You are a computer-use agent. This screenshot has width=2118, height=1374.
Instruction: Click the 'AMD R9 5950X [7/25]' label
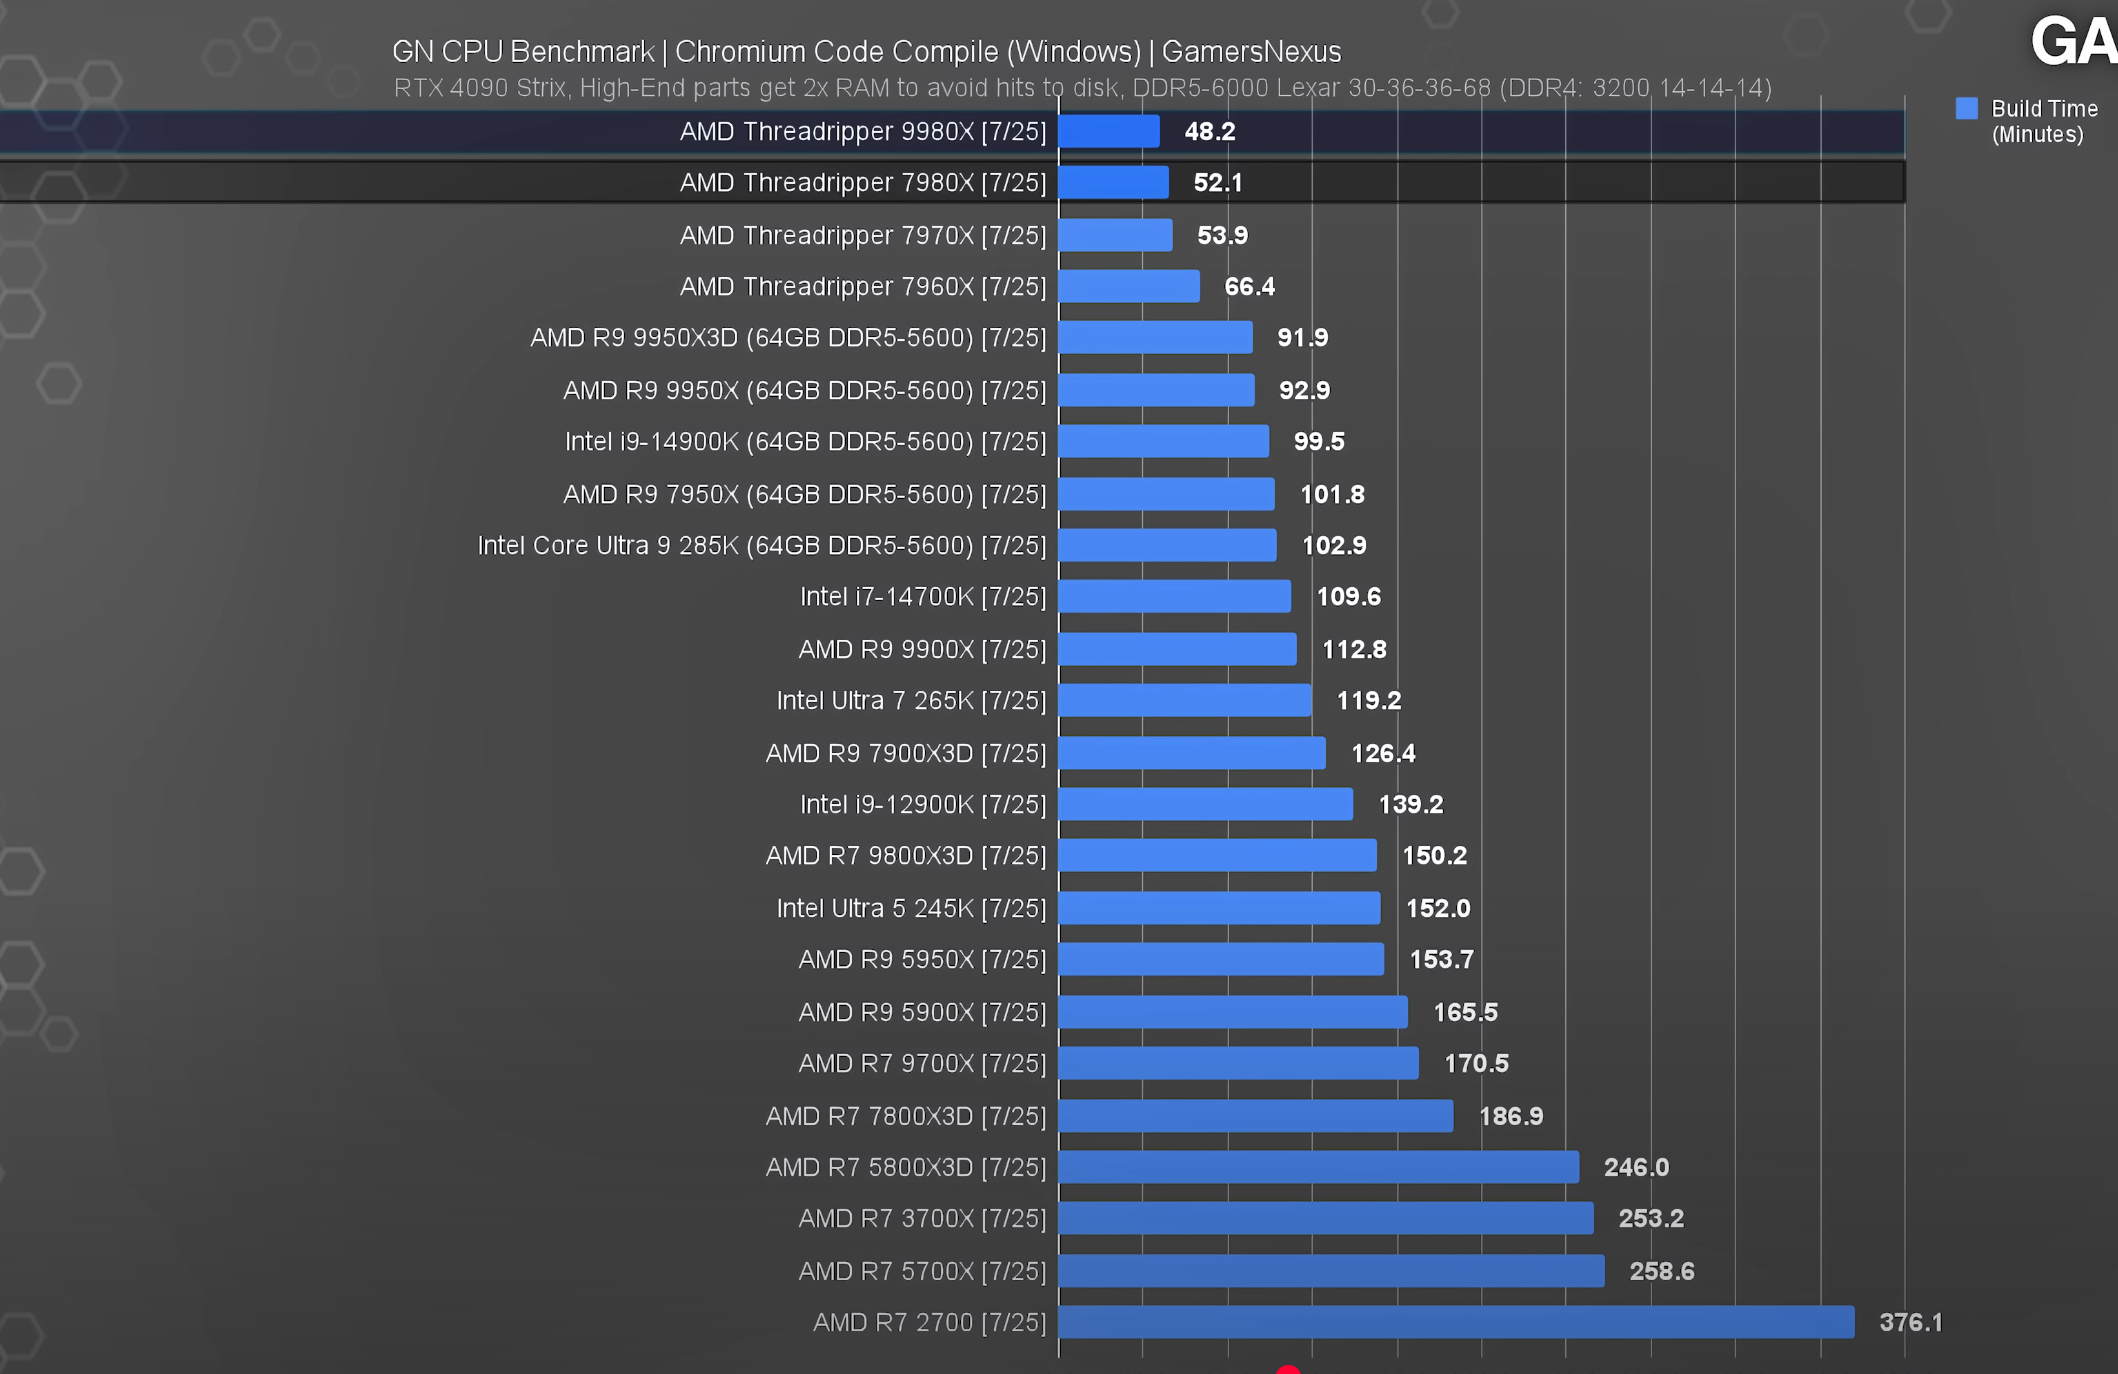point(922,959)
